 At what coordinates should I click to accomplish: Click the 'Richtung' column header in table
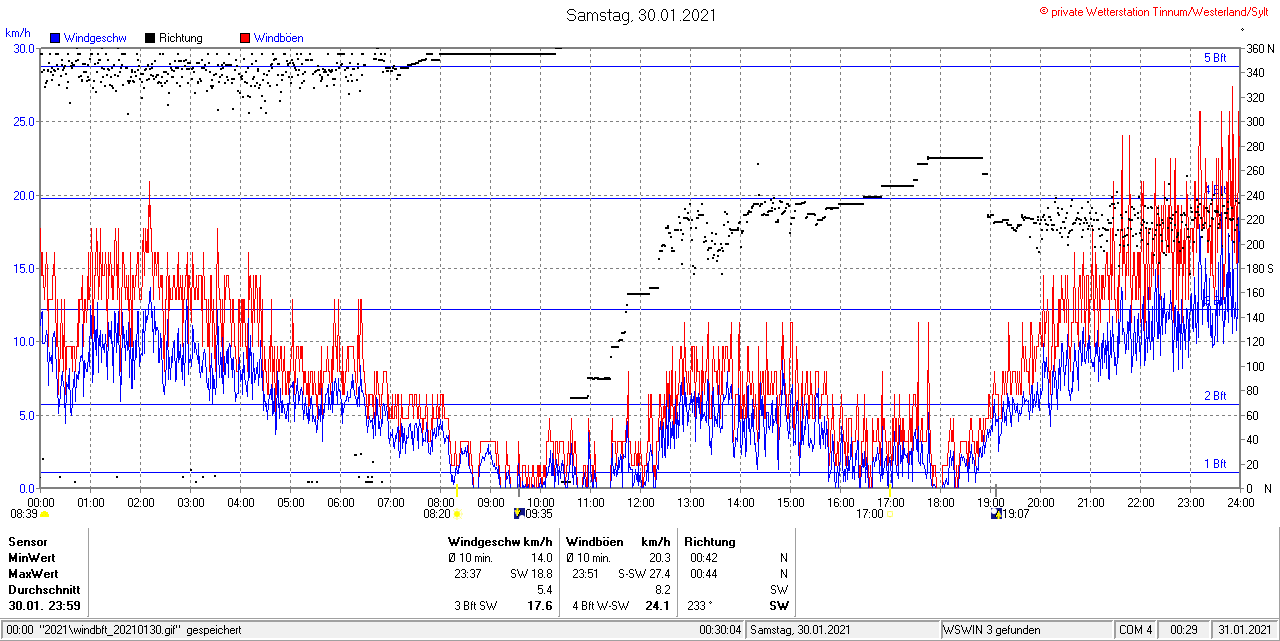710,542
